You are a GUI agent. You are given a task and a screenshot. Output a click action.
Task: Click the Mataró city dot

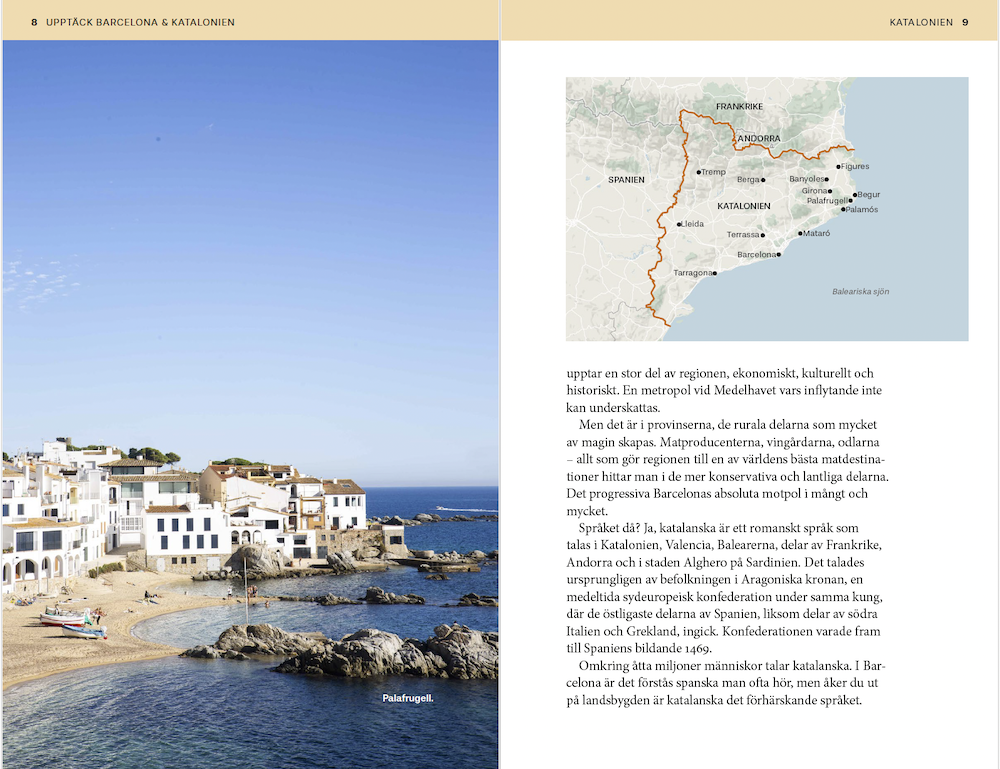801,233
